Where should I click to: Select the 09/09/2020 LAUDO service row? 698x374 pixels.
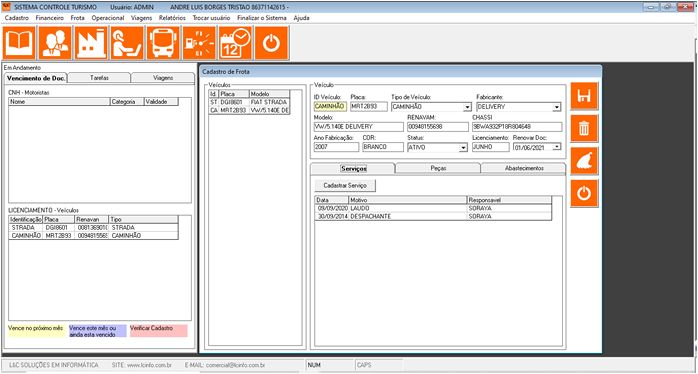(433, 208)
